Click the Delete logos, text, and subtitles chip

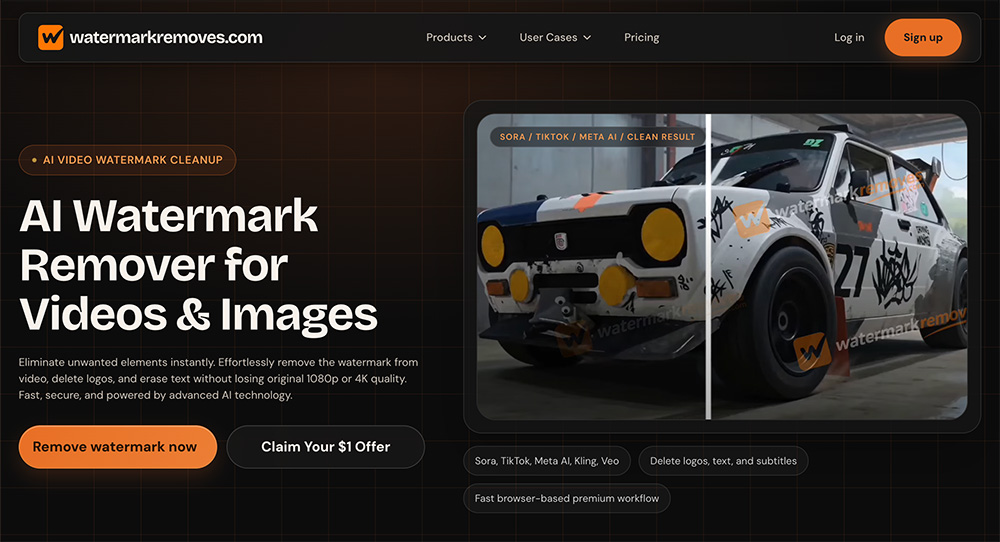pyautogui.click(x=723, y=461)
